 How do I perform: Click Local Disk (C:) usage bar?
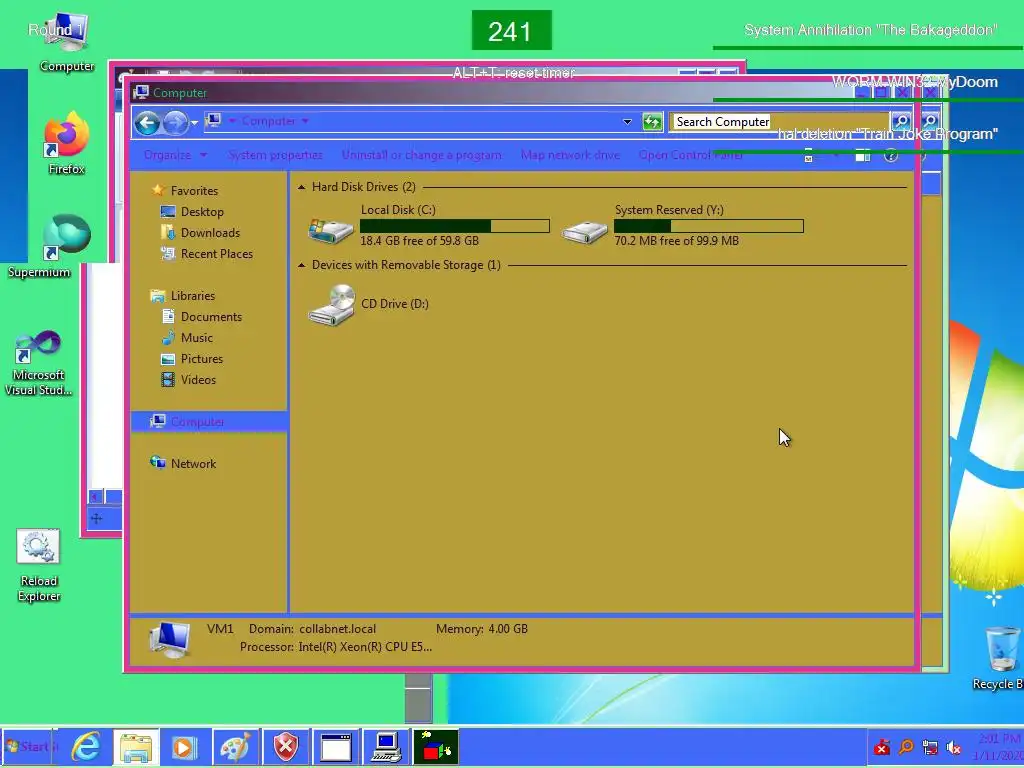coord(455,226)
